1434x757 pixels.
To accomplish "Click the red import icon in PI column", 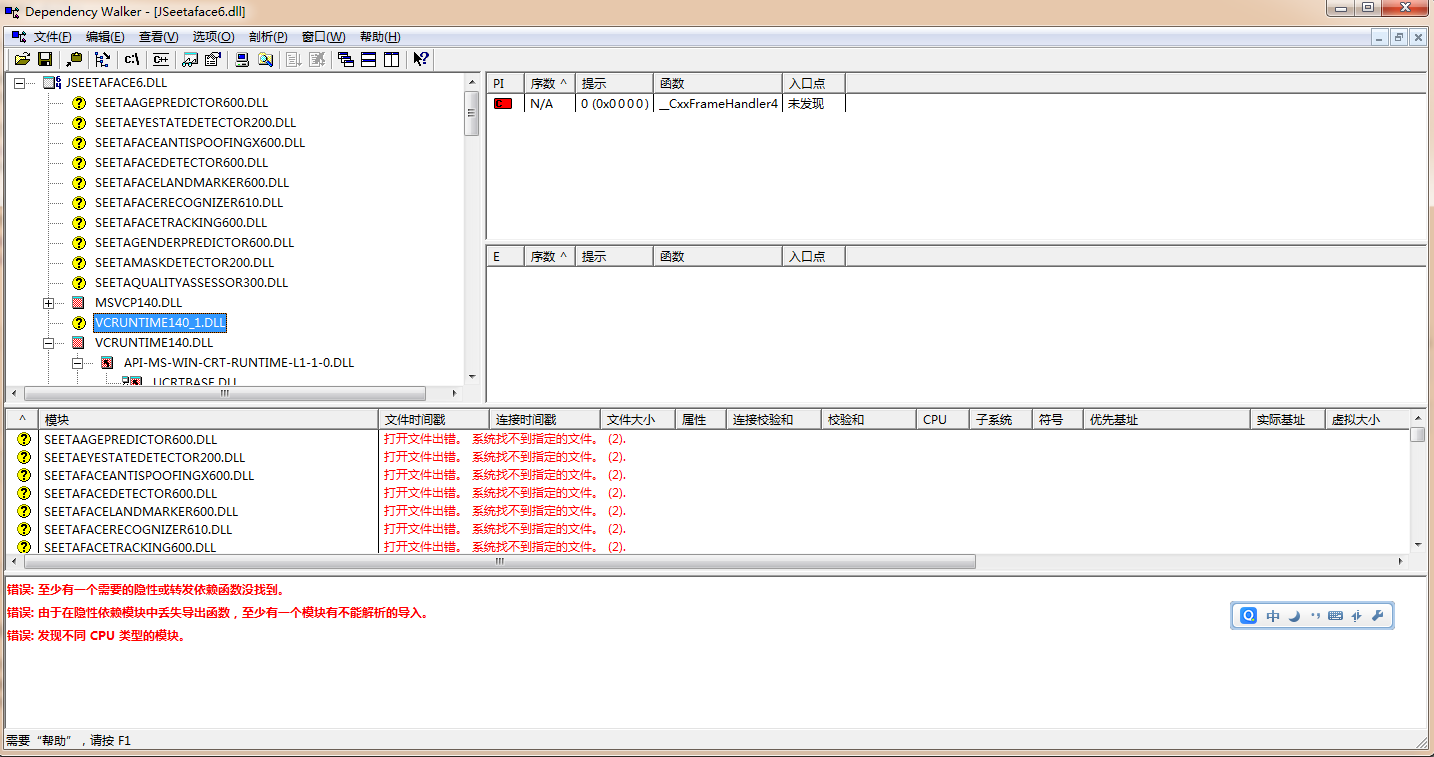I will coord(503,103).
